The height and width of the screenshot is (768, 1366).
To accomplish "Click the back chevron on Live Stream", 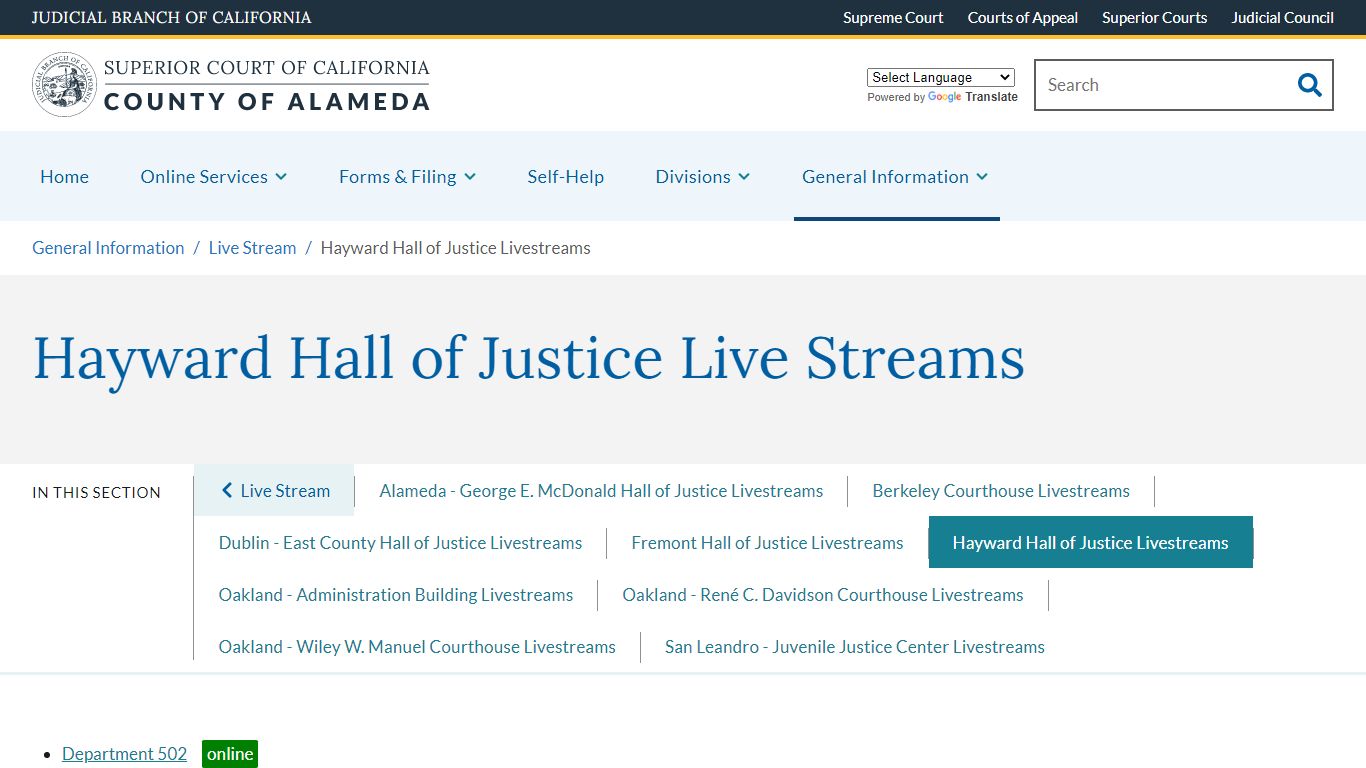I will click(227, 490).
